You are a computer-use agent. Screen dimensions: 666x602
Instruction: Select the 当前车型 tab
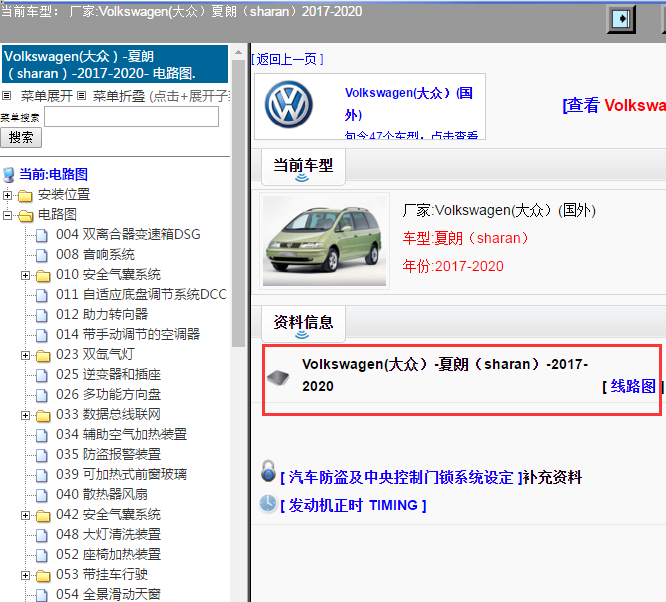tap(303, 167)
